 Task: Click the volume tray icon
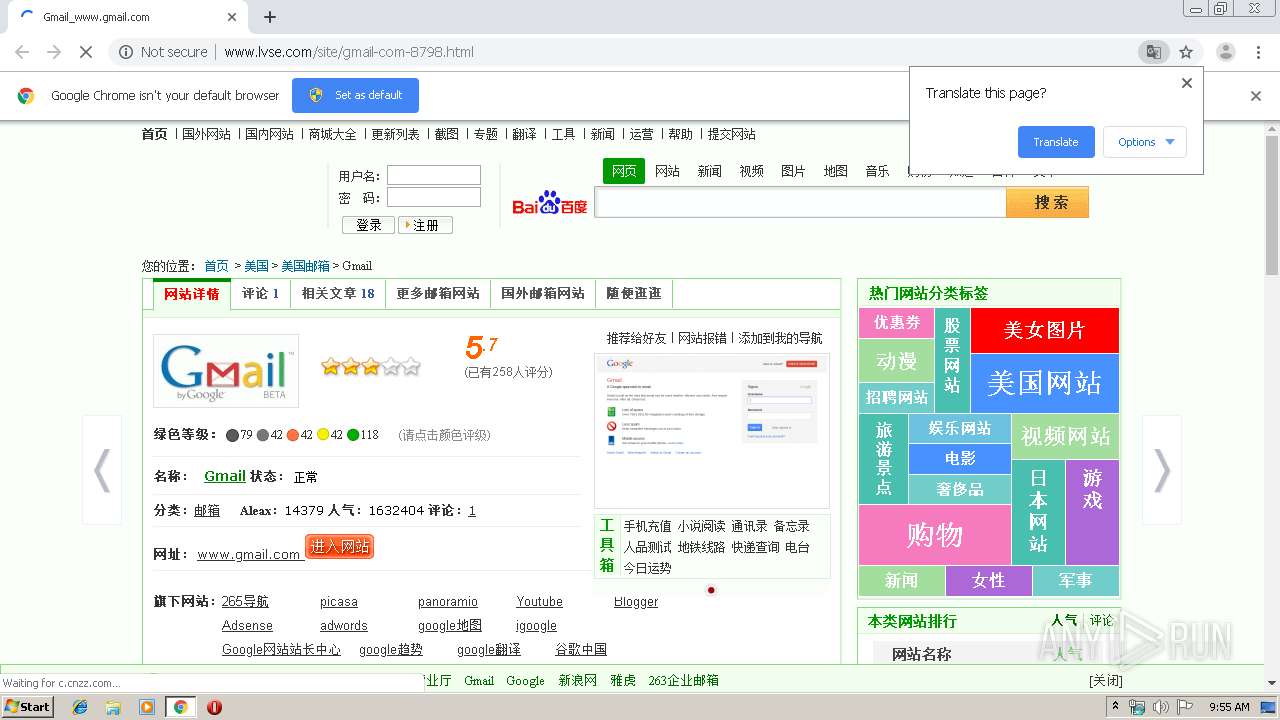coord(1160,707)
